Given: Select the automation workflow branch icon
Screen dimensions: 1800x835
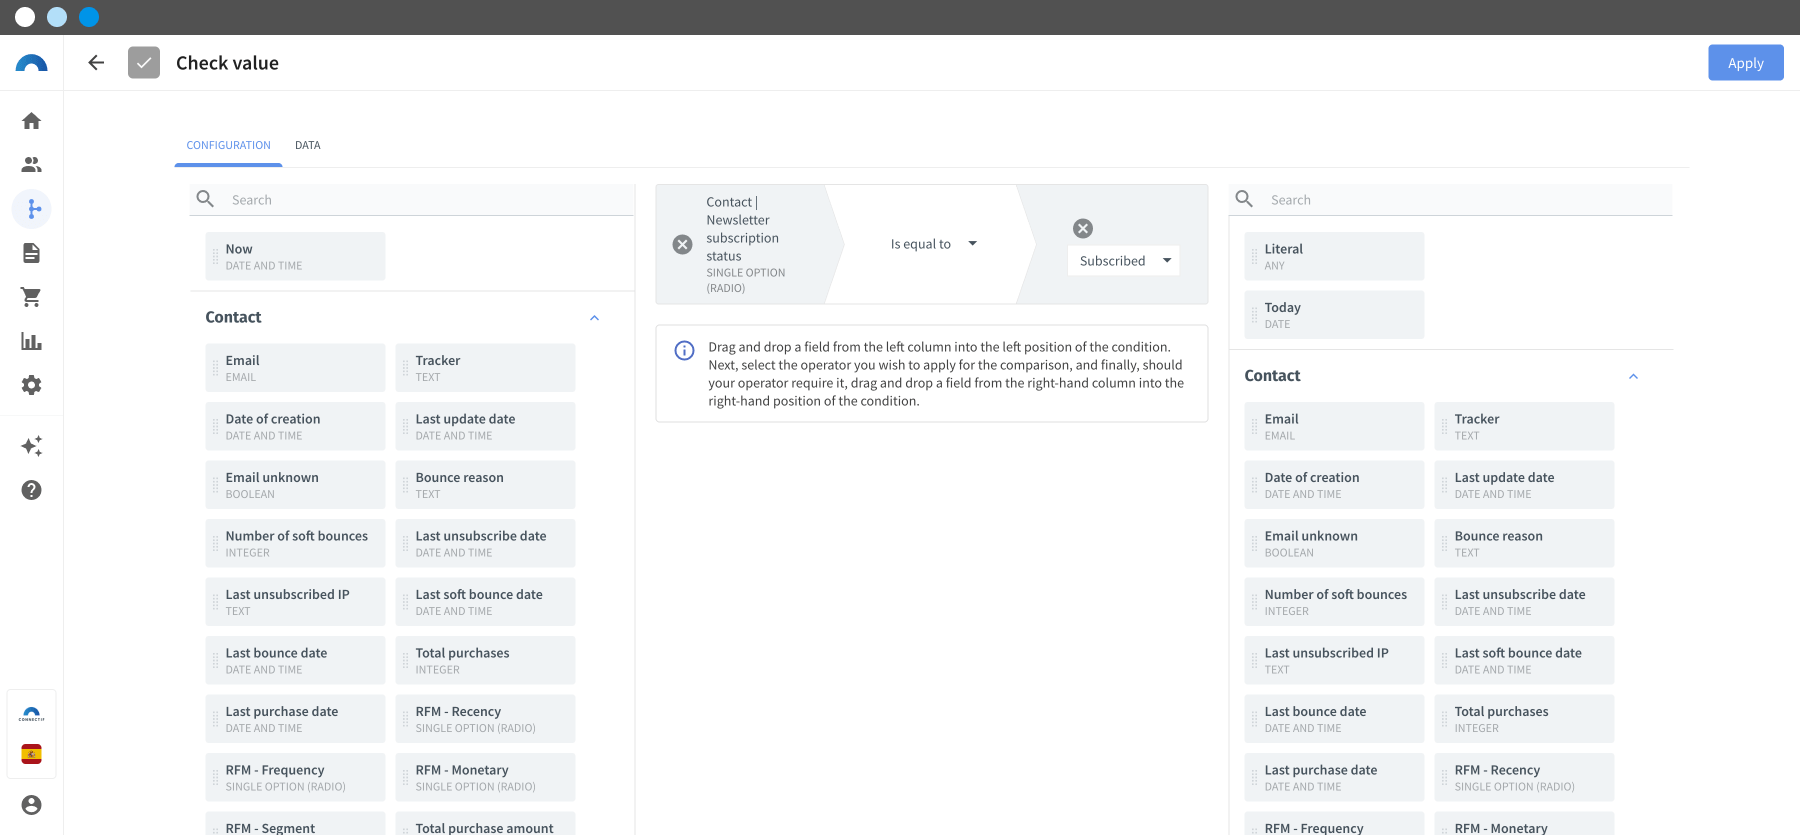Looking at the screenshot, I should [32, 209].
